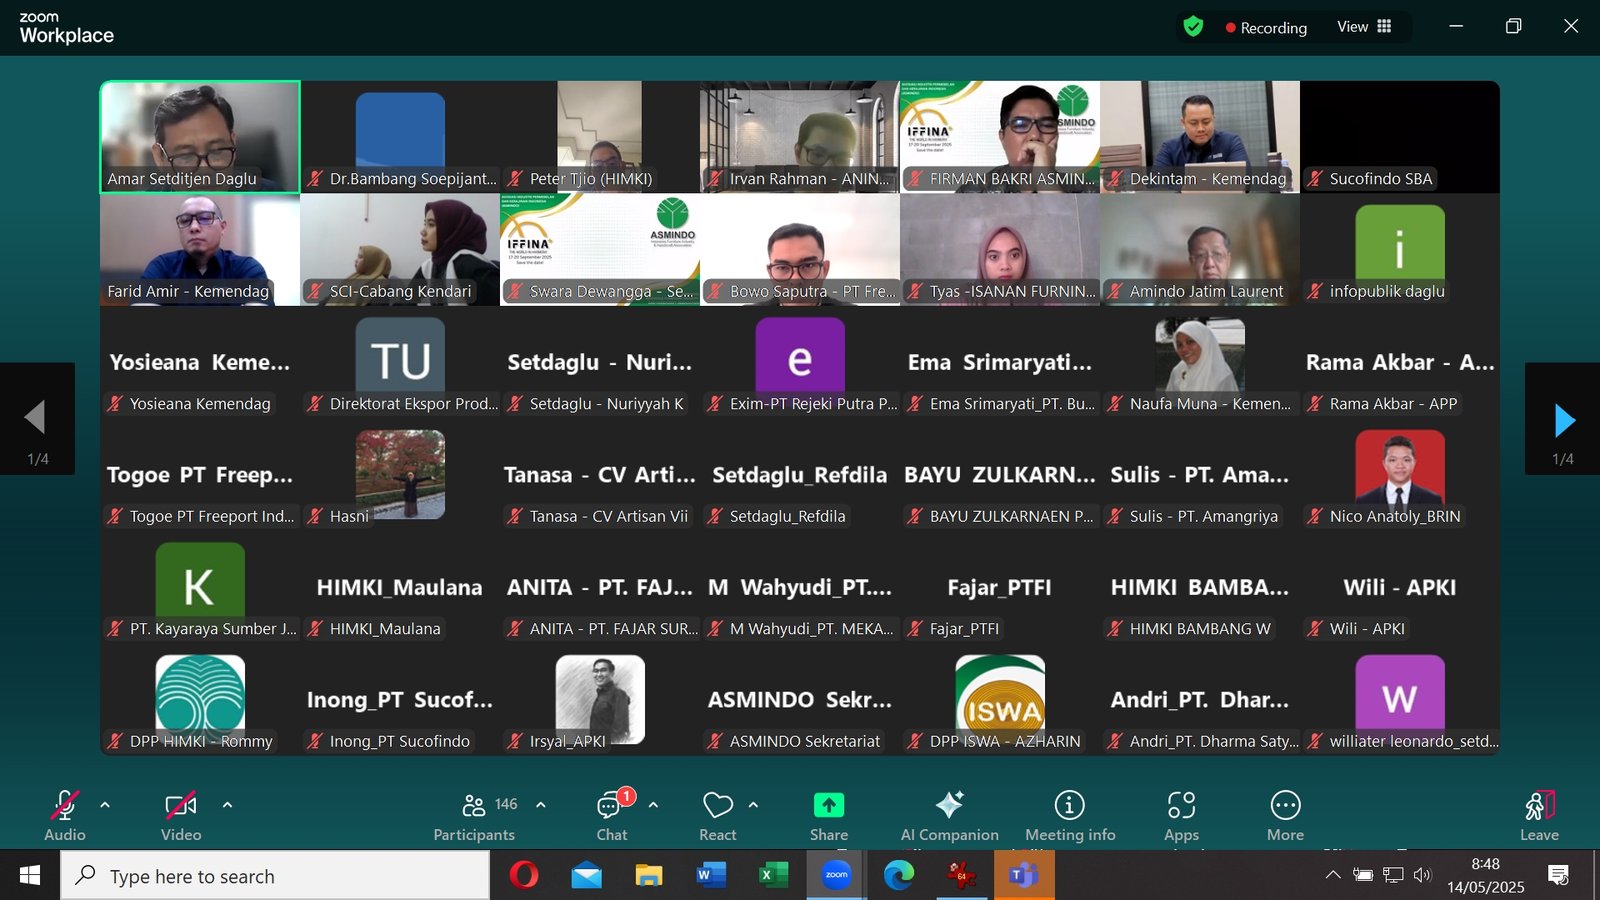Go to previous gallery page arrow
This screenshot has width=1600, height=900.
click(x=37, y=419)
